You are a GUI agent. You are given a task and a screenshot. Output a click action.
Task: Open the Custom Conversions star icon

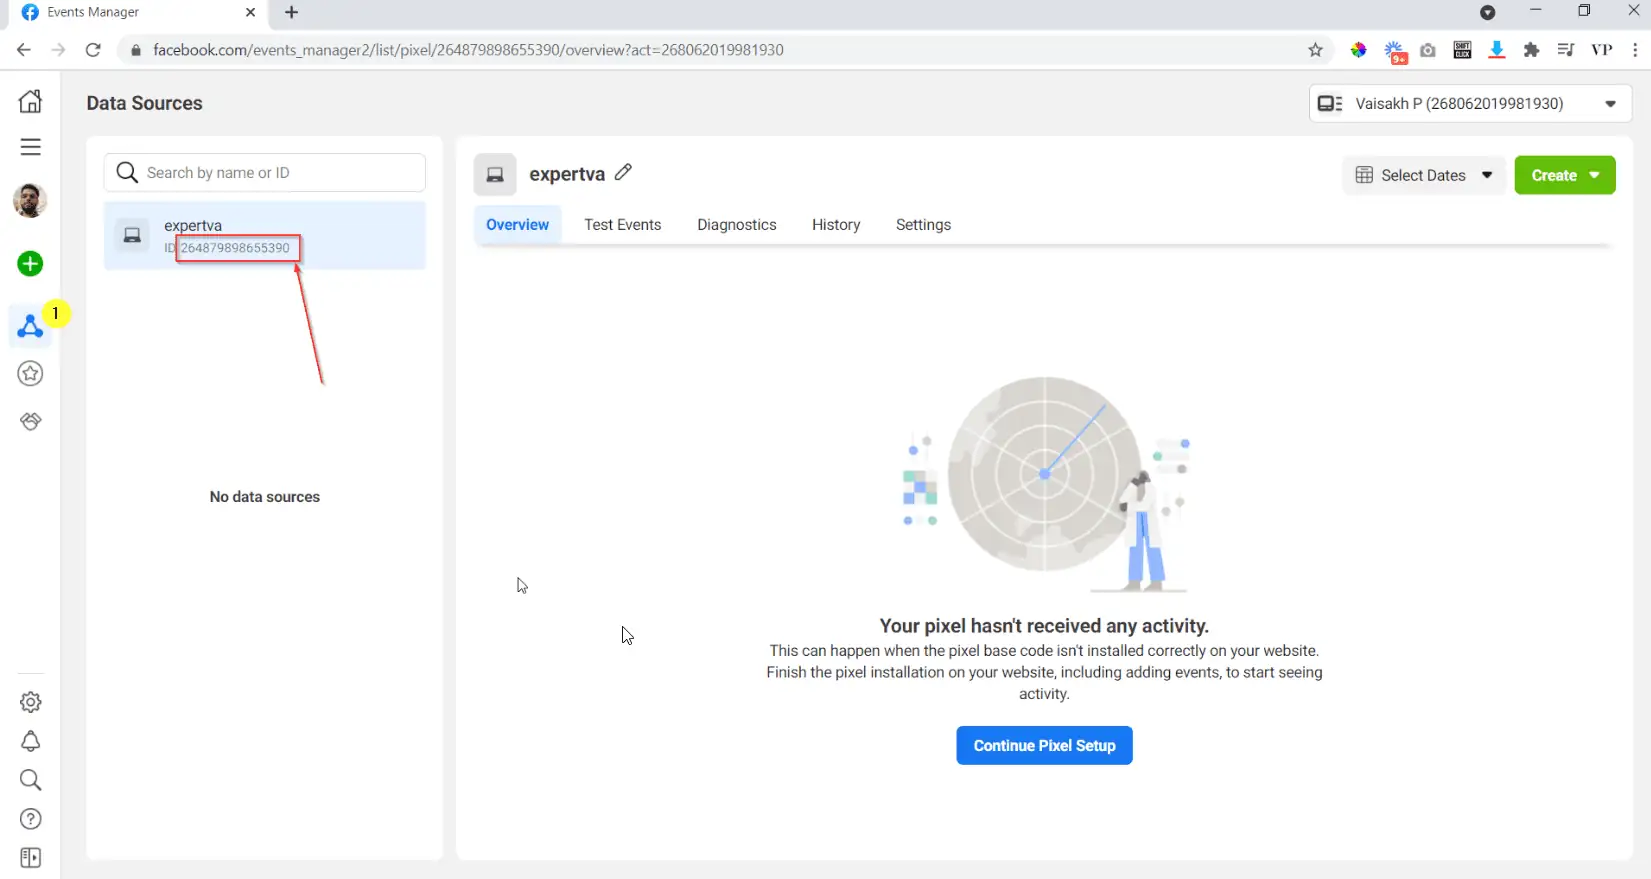[30, 373]
